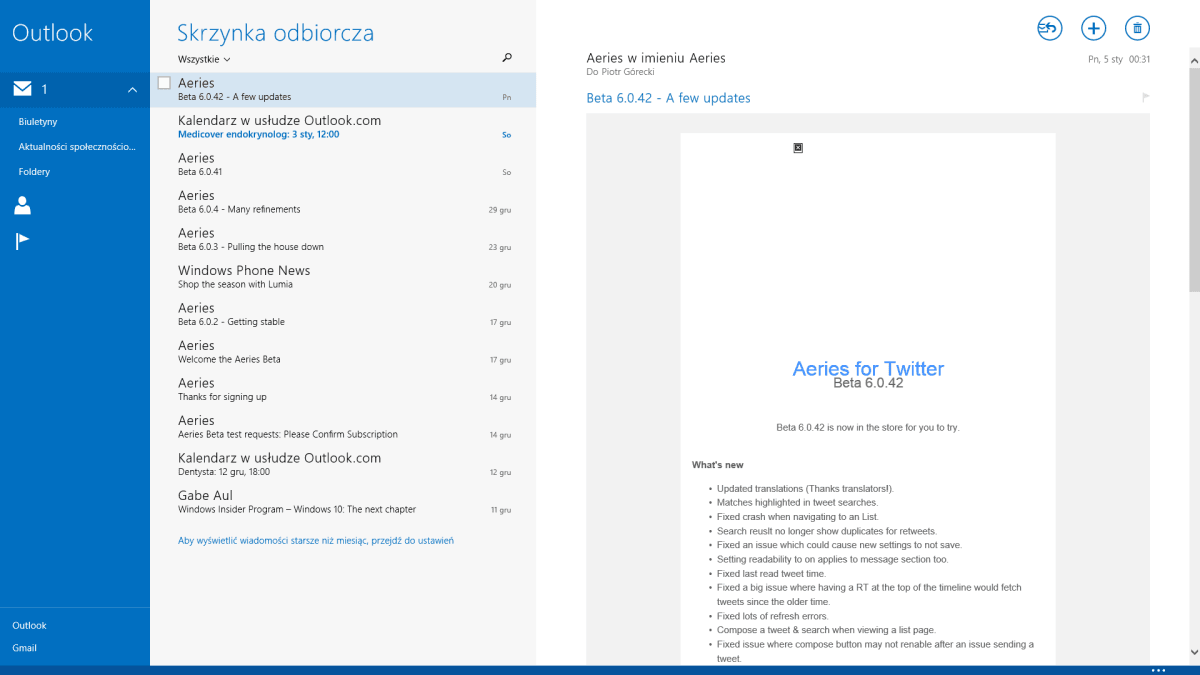Expand the Wszystkie filter dropdown

pos(204,59)
